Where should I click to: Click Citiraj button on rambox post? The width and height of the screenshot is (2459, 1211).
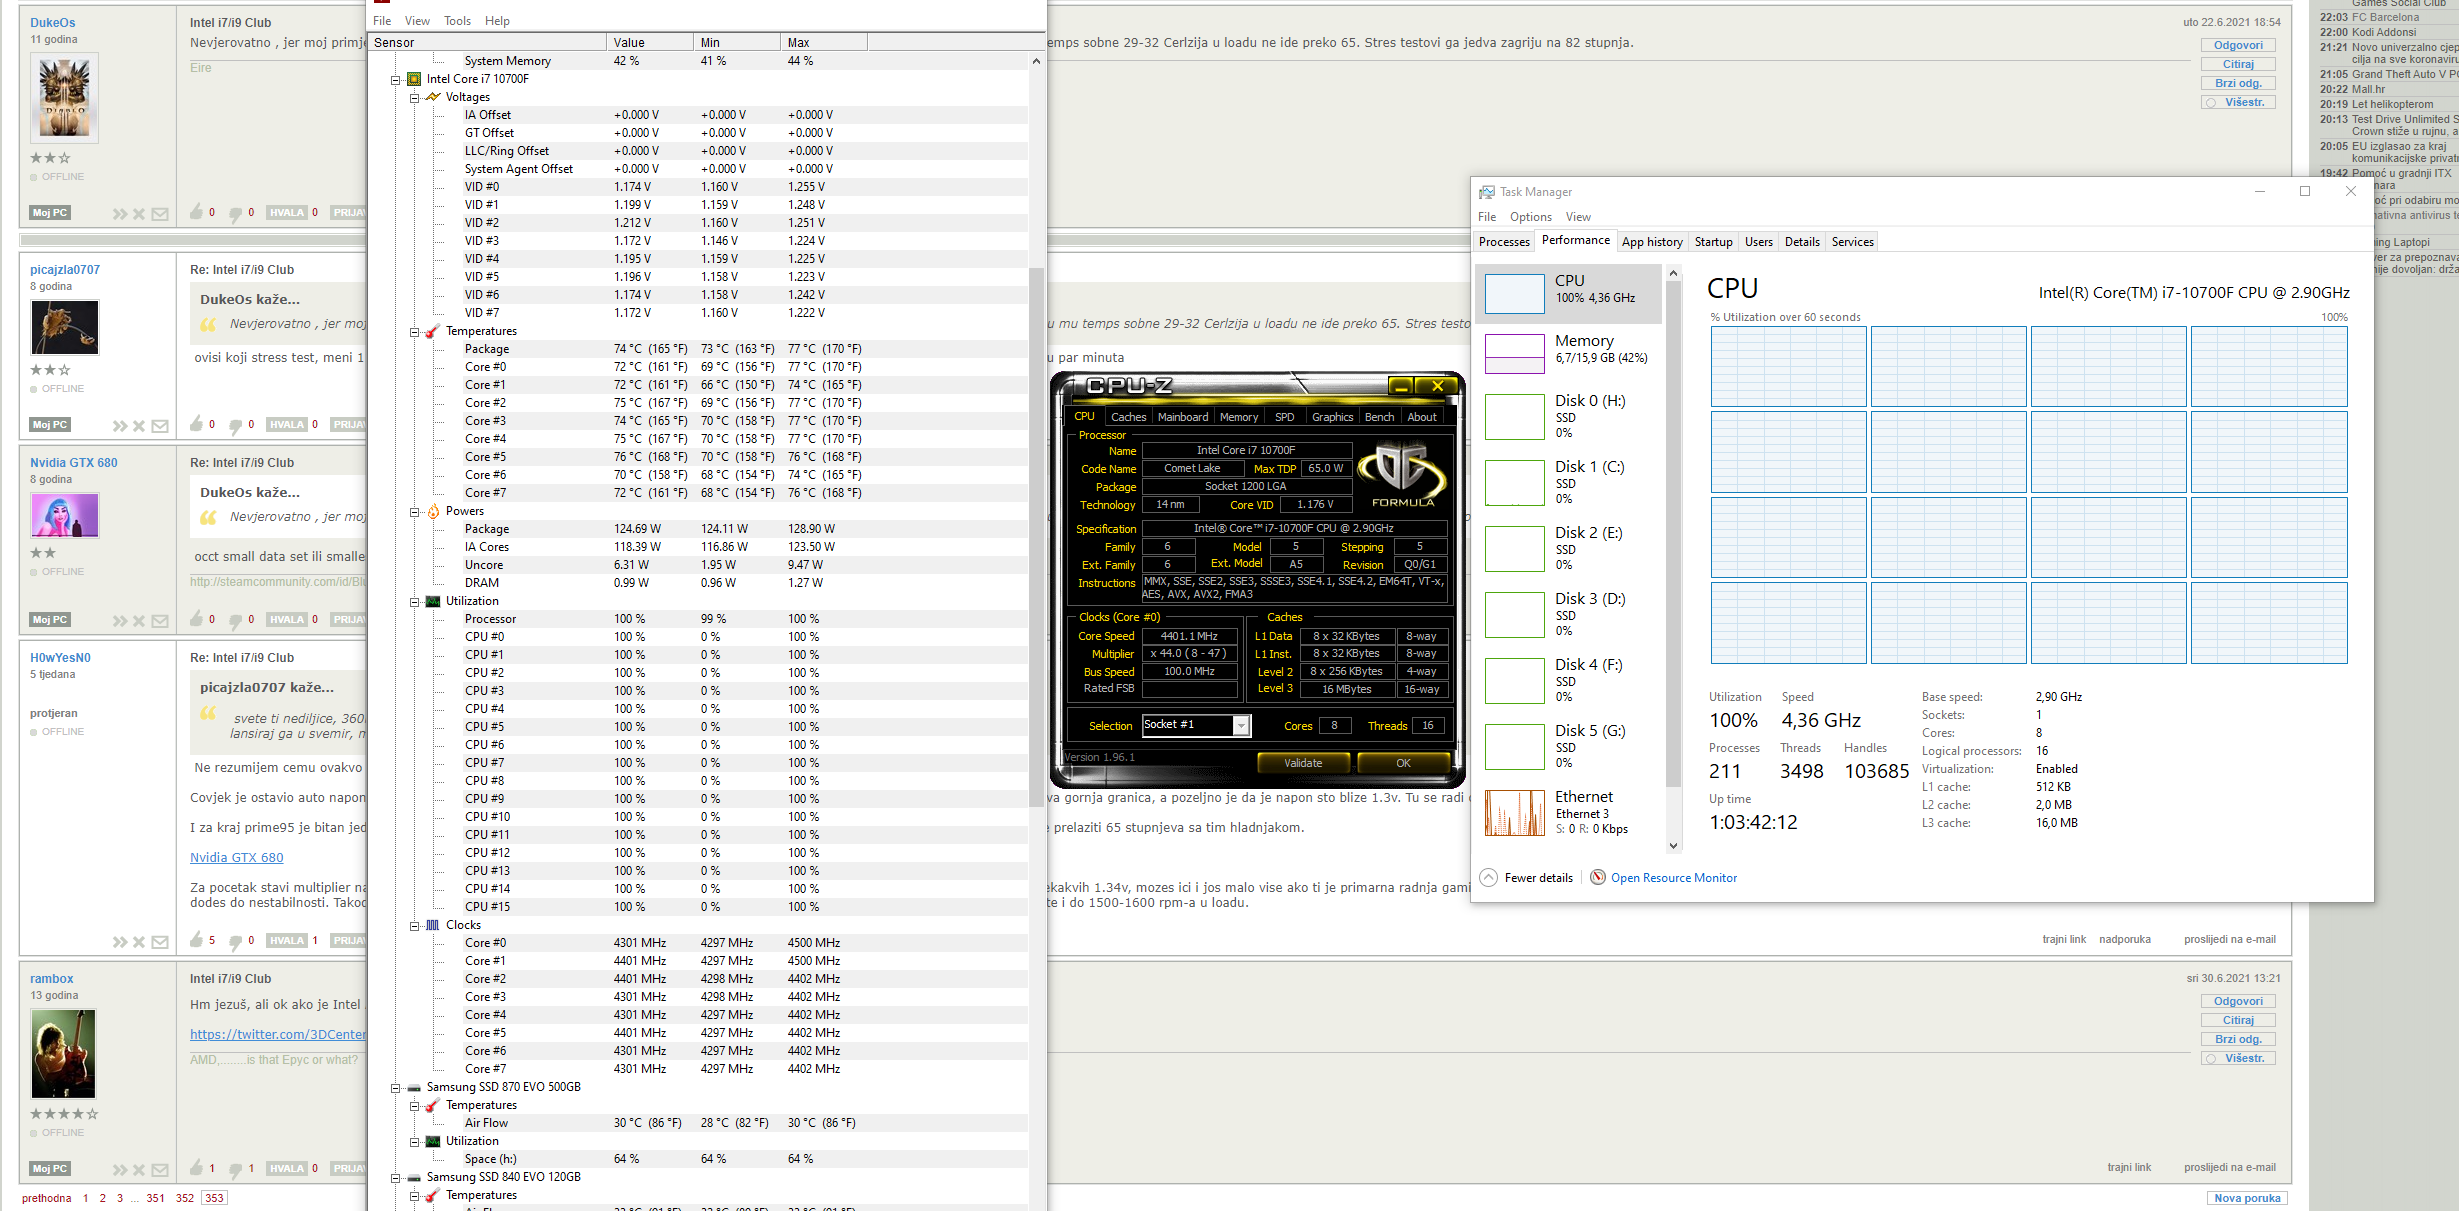(2238, 1020)
